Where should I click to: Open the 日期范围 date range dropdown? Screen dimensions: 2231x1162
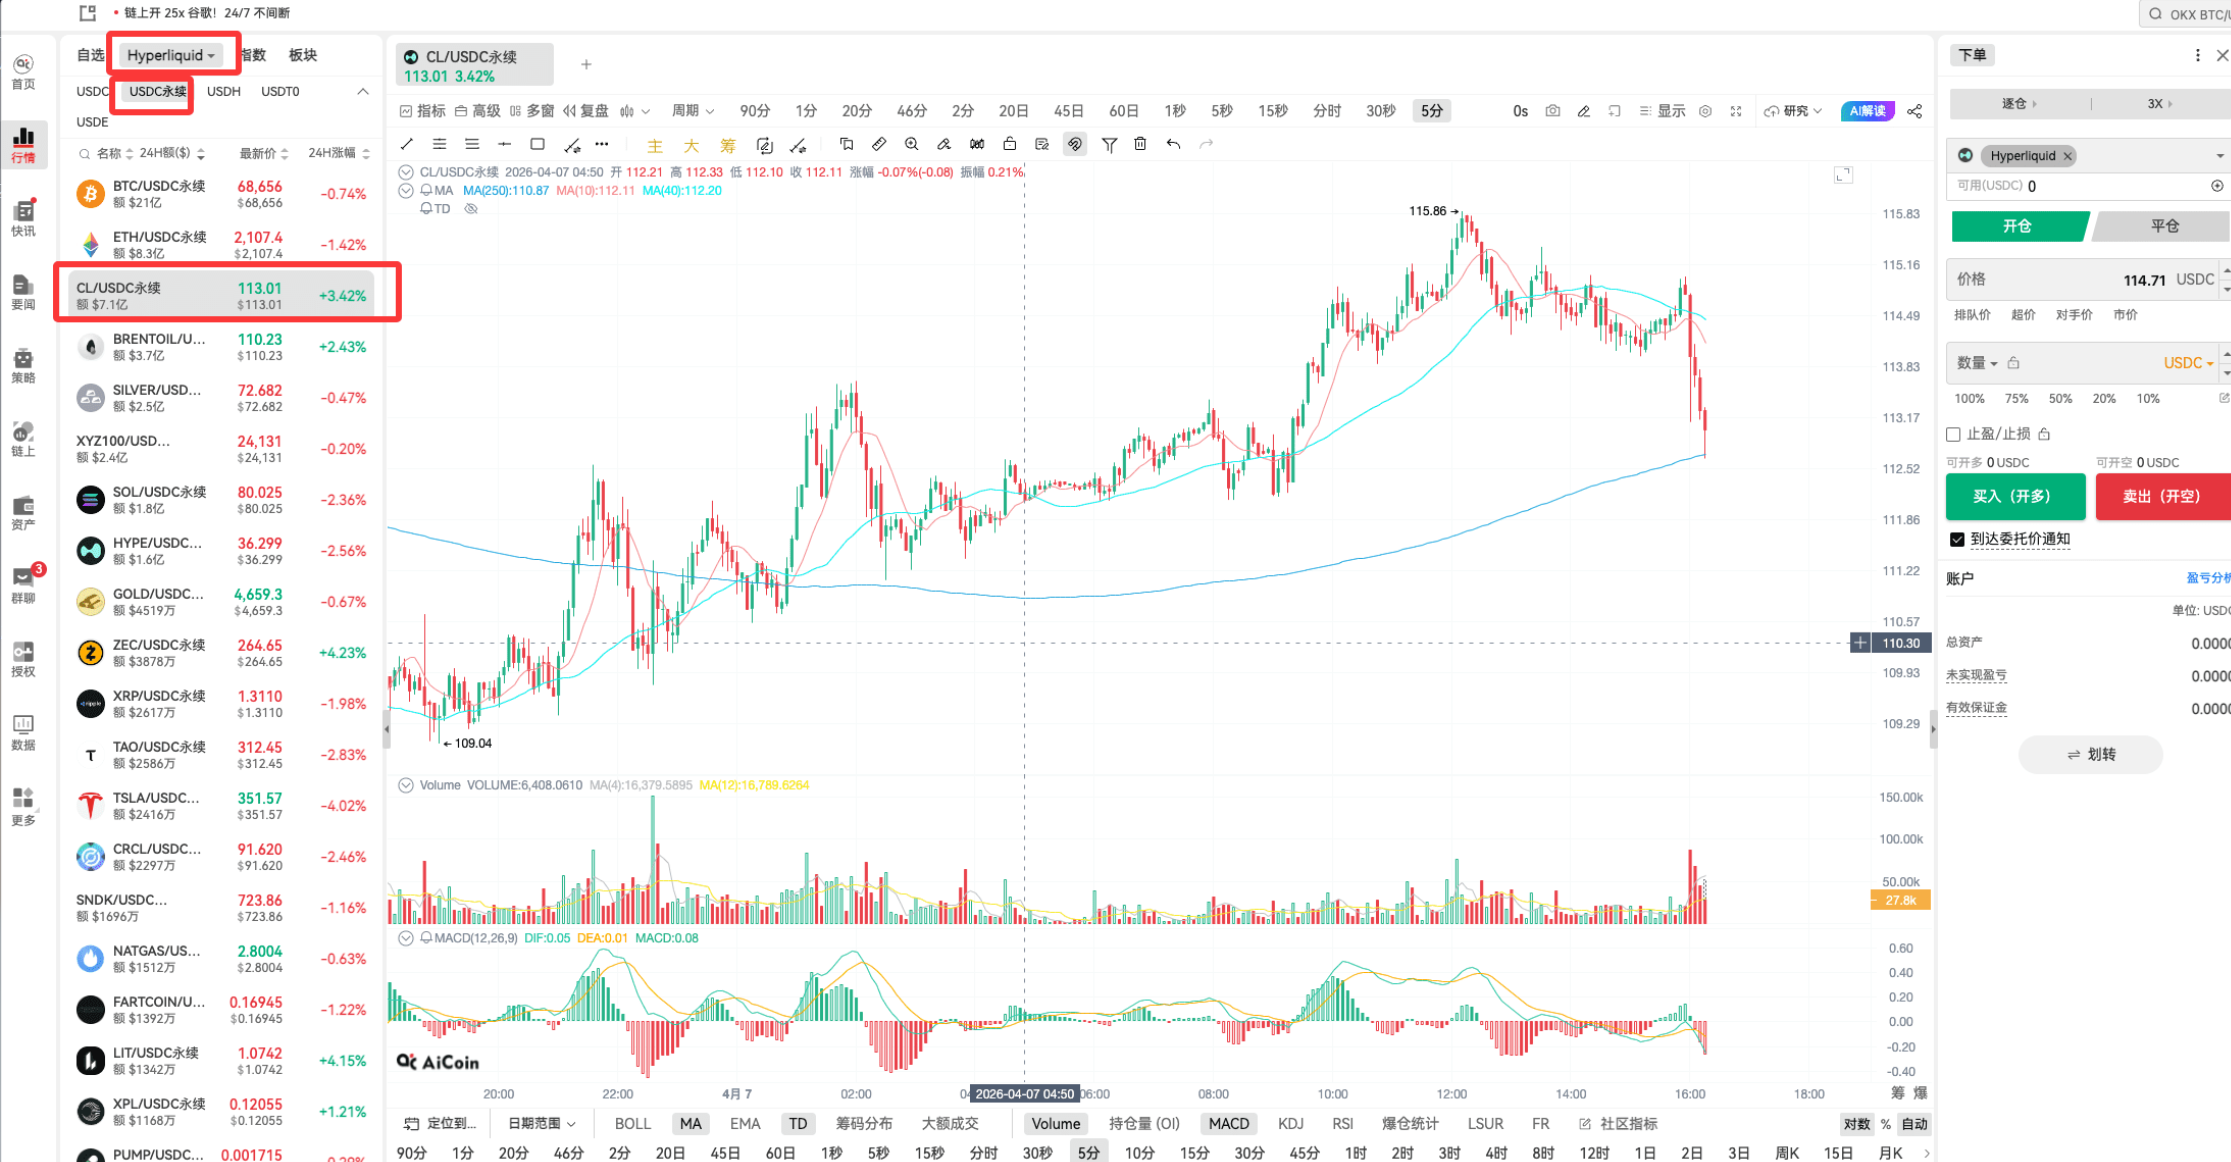(x=541, y=1123)
